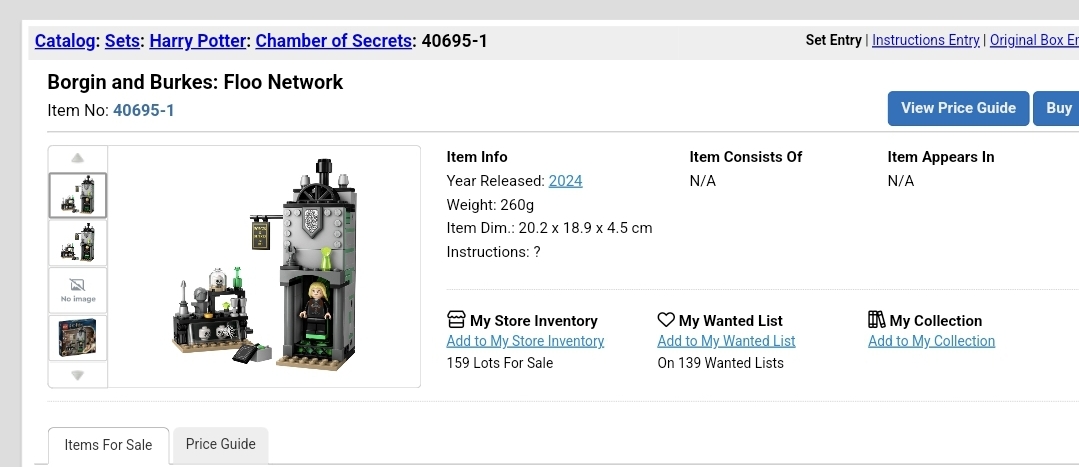The height and width of the screenshot is (467, 1079).
Task: Switch to the Items For Sale tab
Action: [x=108, y=446]
